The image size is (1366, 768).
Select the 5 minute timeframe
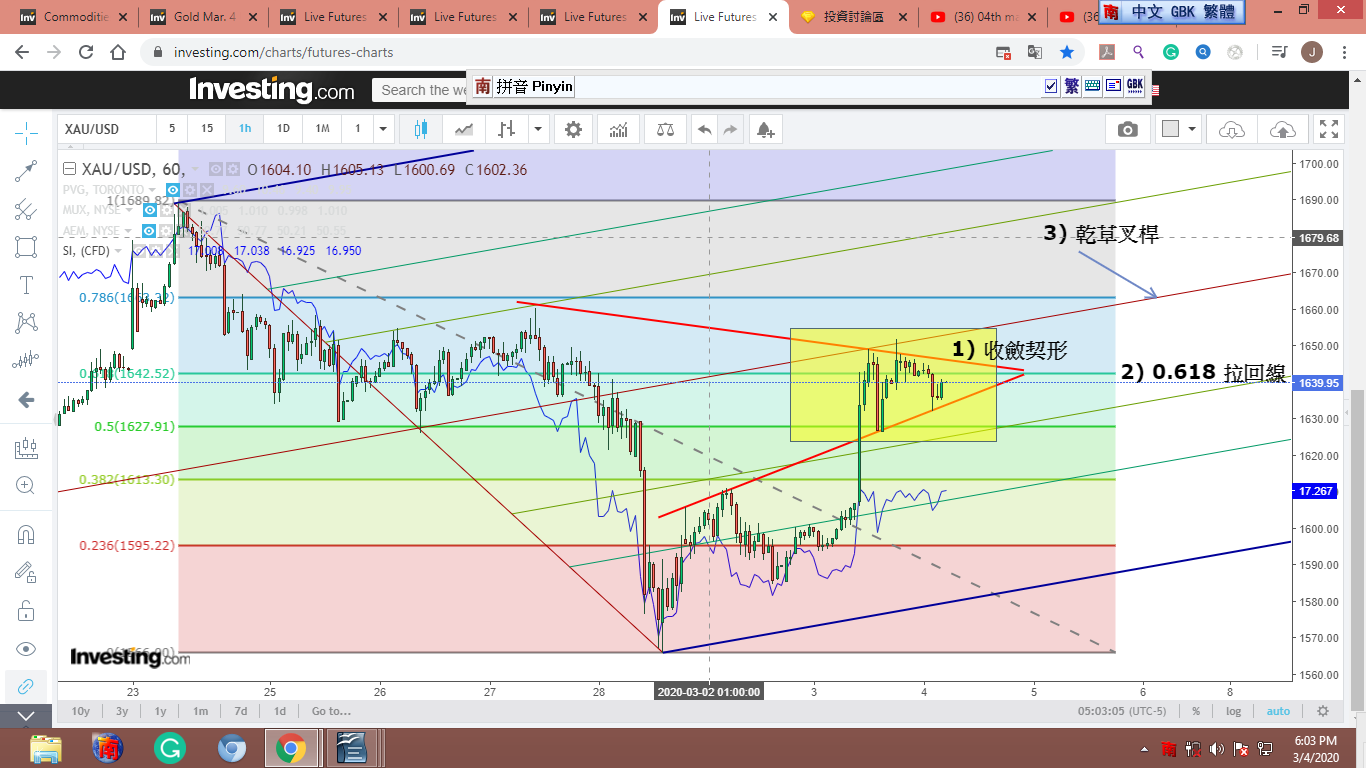click(172, 129)
